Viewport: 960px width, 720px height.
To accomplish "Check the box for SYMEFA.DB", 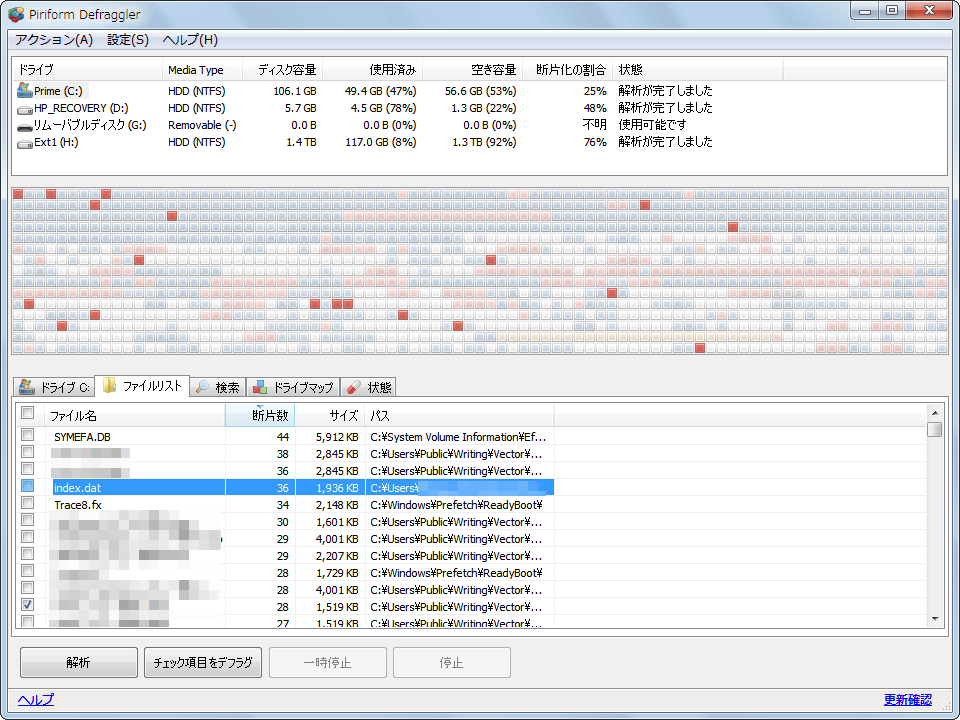I will (x=28, y=435).
